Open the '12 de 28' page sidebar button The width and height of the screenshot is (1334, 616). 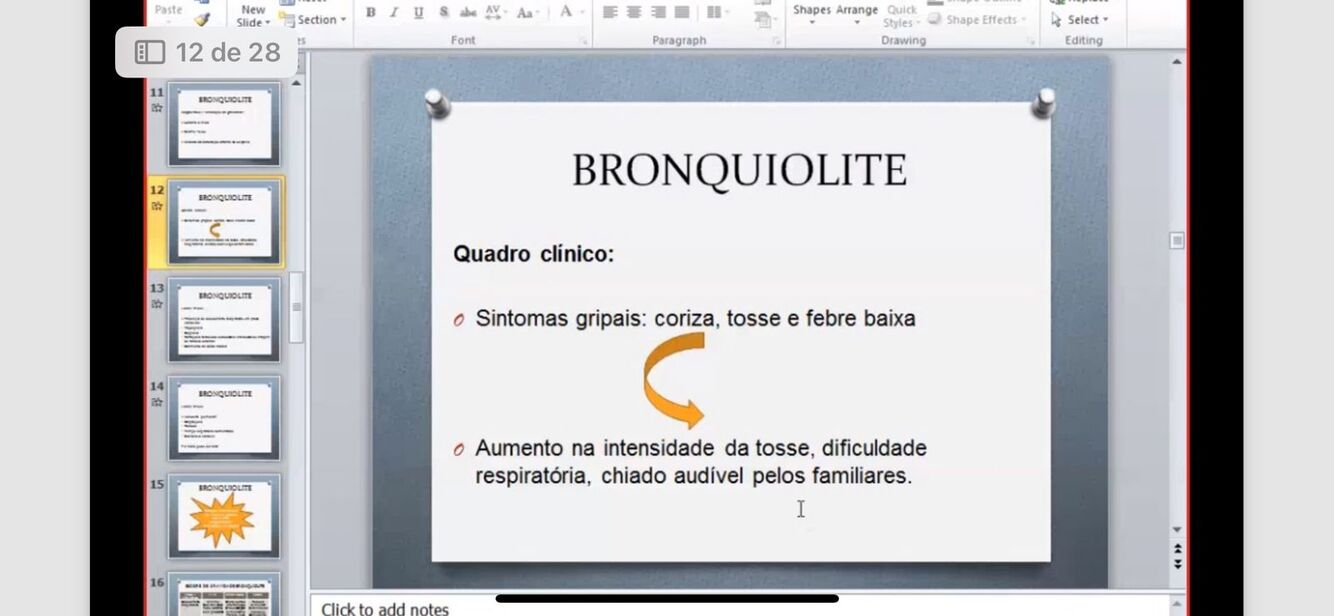pyautogui.click(x=207, y=52)
